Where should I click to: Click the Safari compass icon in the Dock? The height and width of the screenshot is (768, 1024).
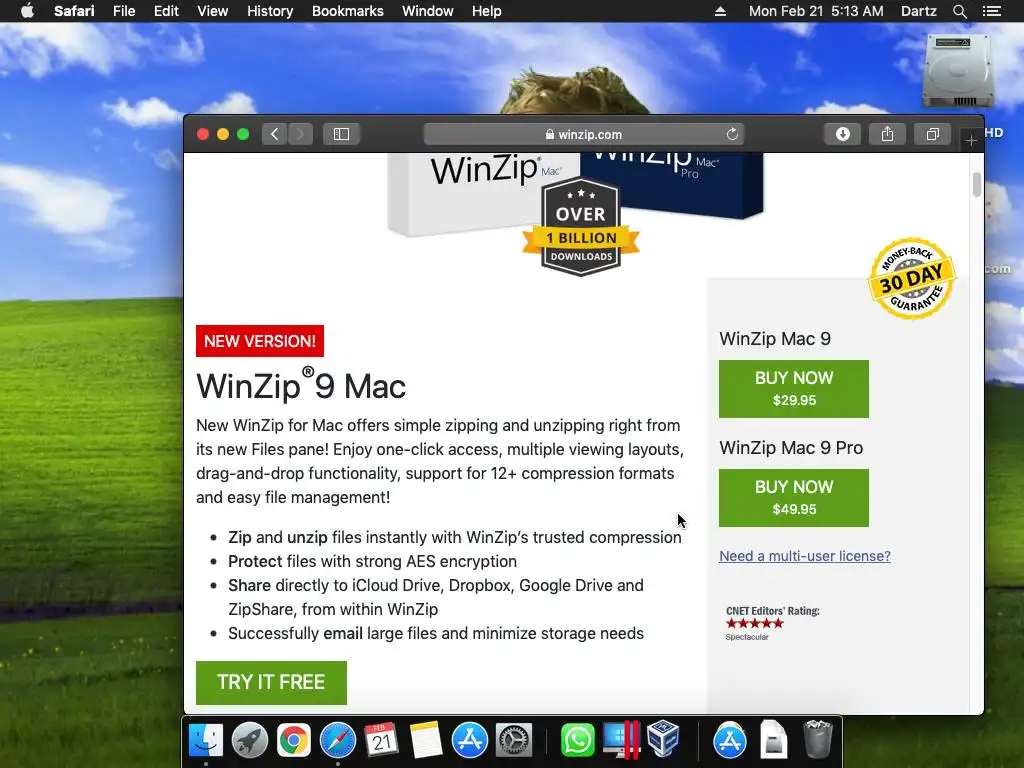coord(338,741)
